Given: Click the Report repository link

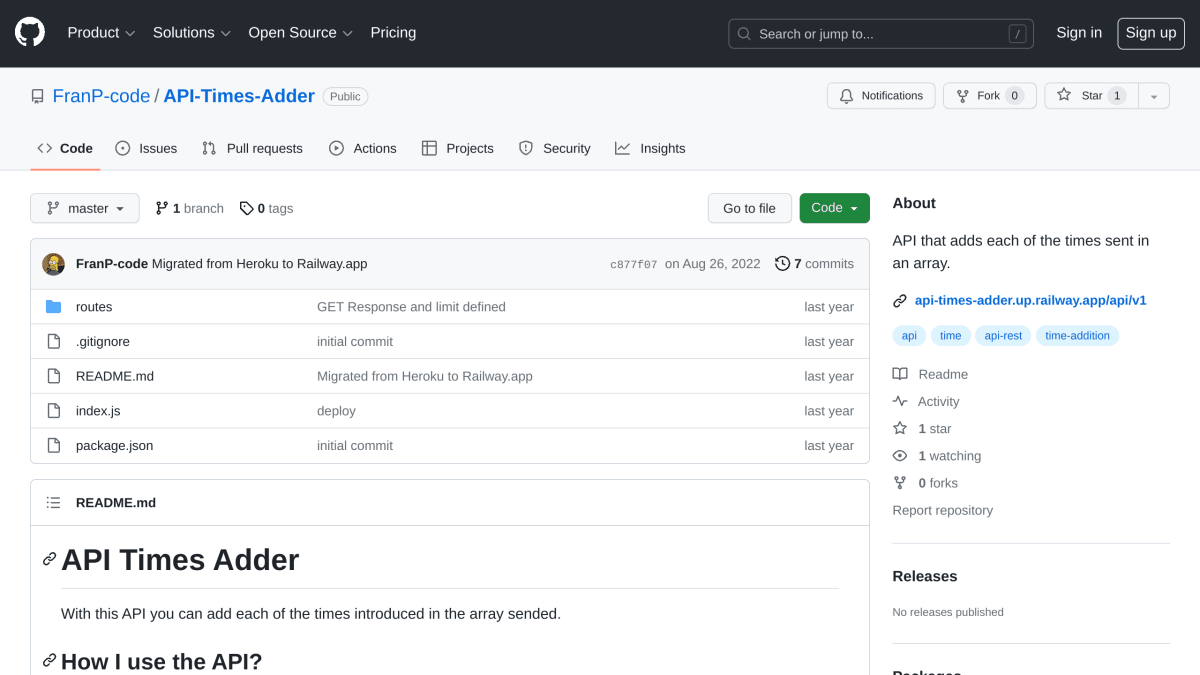Looking at the screenshot, I should (943, 510).
